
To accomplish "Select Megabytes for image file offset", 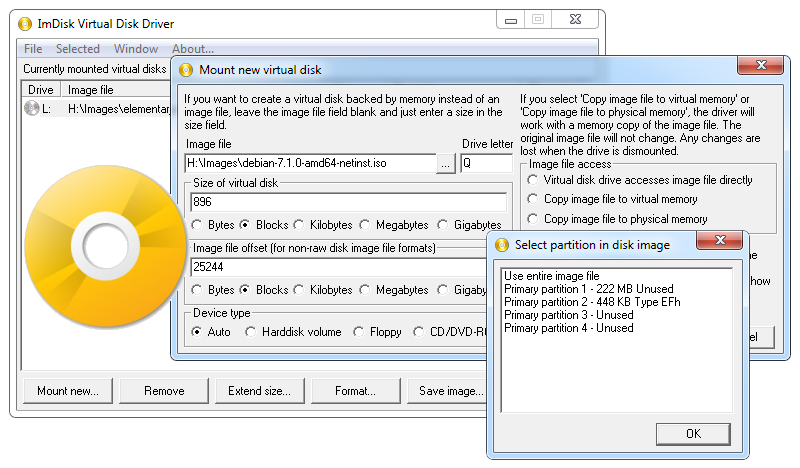I will pyautogui.click(x=394, y=290).
